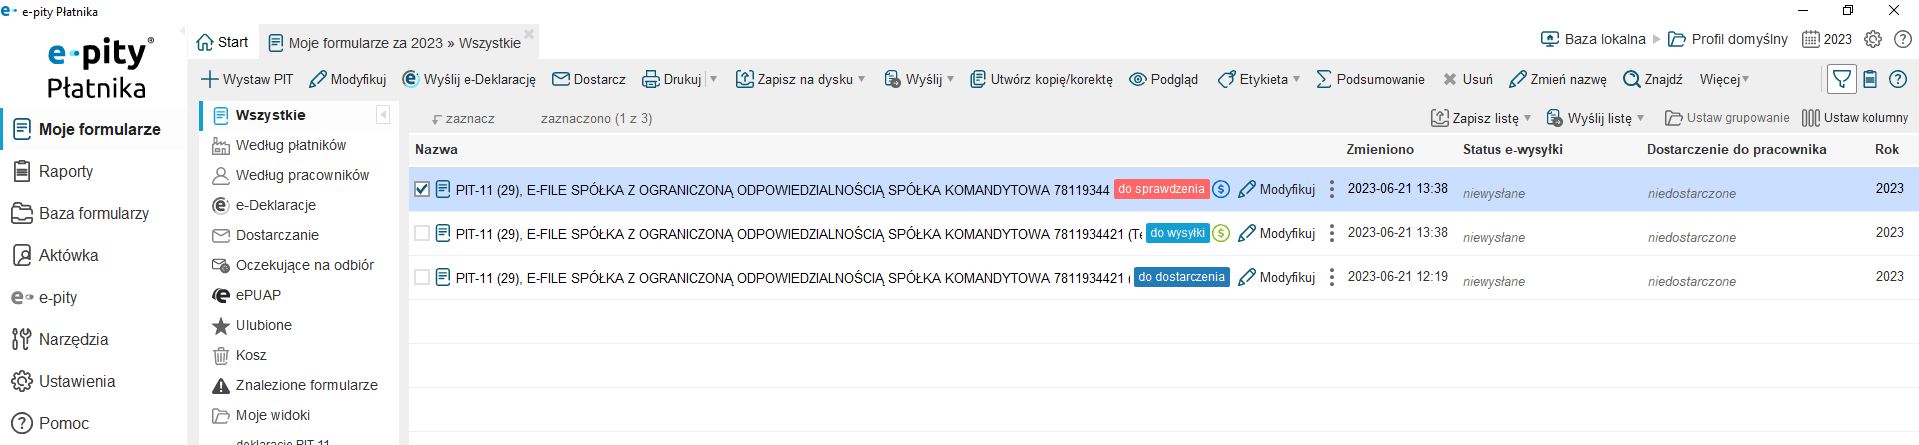
Task: Click the zaznacz selection link
Action: coord(463,118)
